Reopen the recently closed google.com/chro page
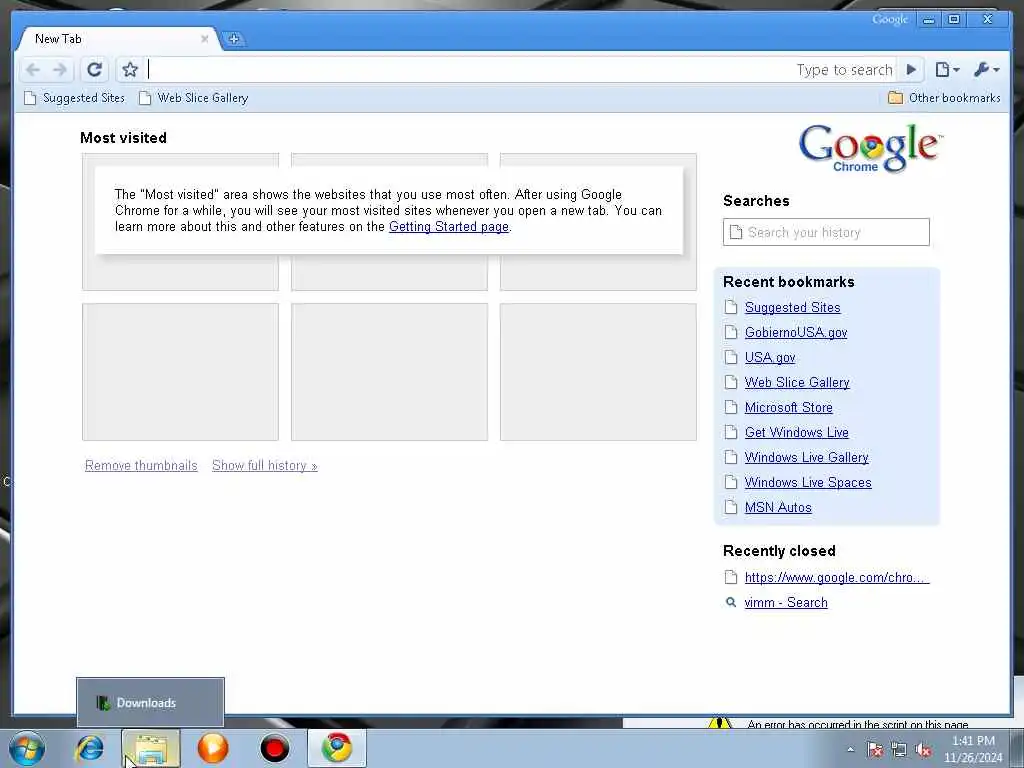Viewport: 1024px width, 768px height. coord(836,577)
